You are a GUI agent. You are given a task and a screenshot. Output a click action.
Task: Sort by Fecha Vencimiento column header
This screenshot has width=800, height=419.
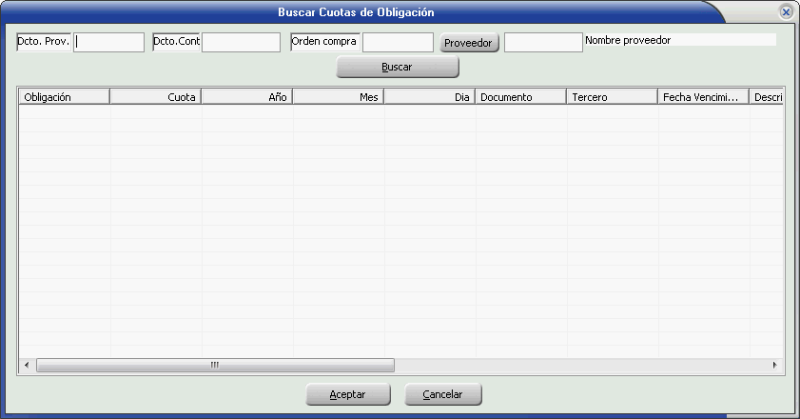coord(703,97)
